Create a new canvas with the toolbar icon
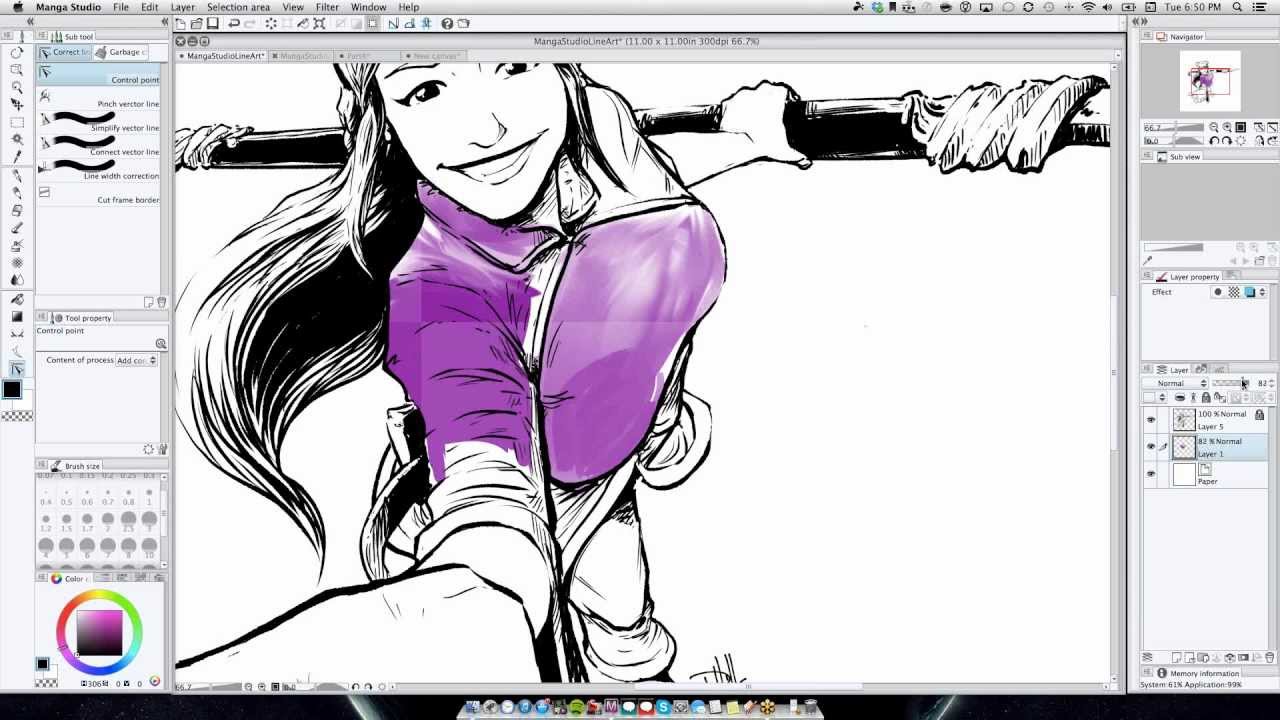 (181, 23)
